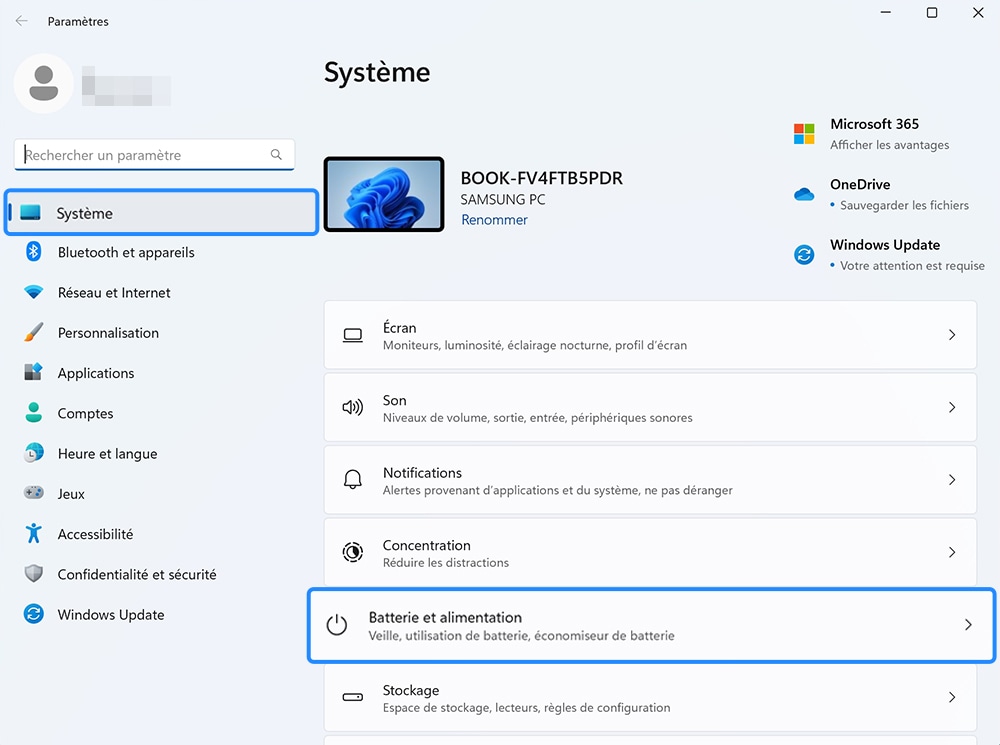Click the Comptes person icon
This screenshot has height=745, width=1000.
[x=33, y=412]
